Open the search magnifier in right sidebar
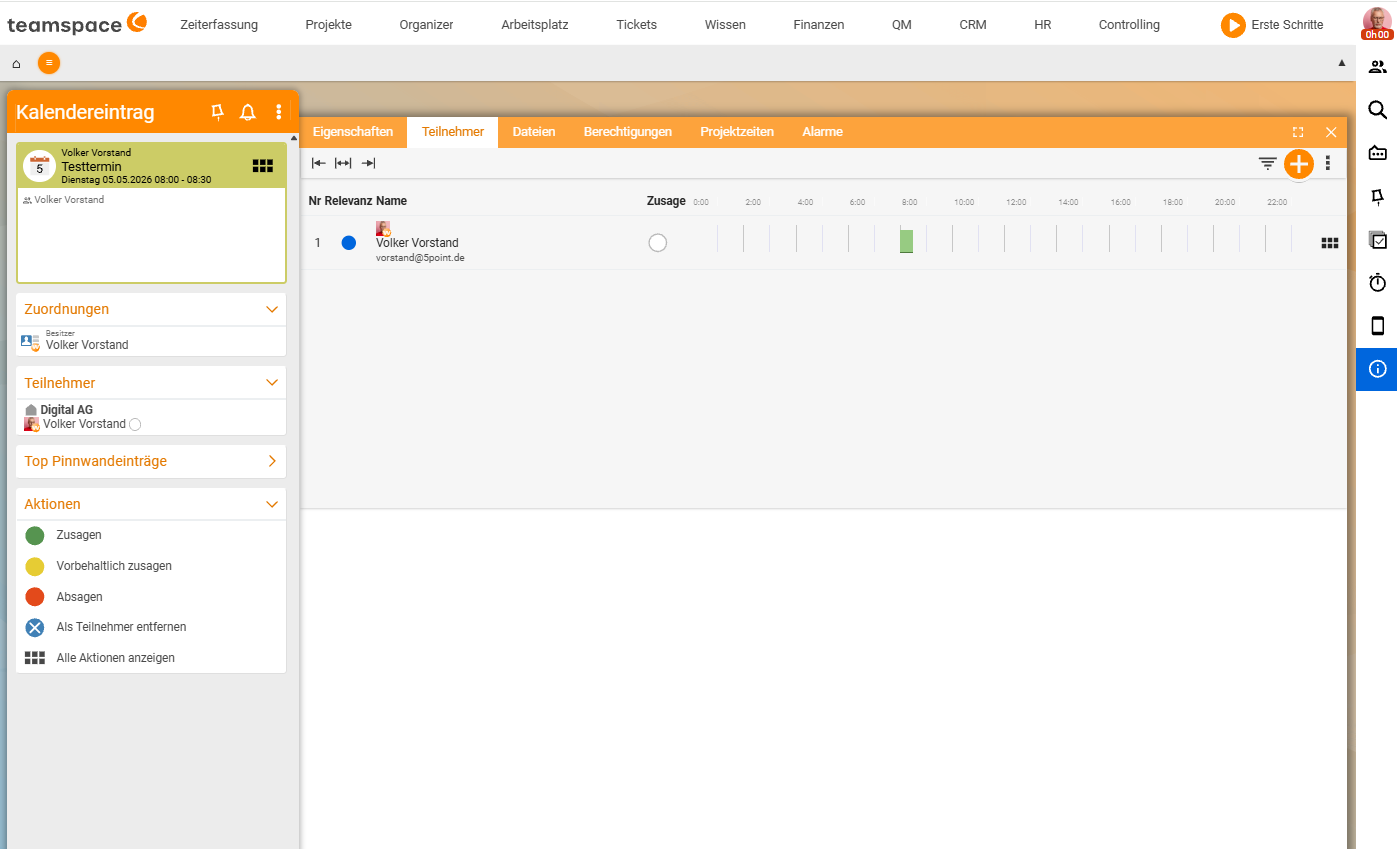1397x849 pixels. click(1377, 110)
